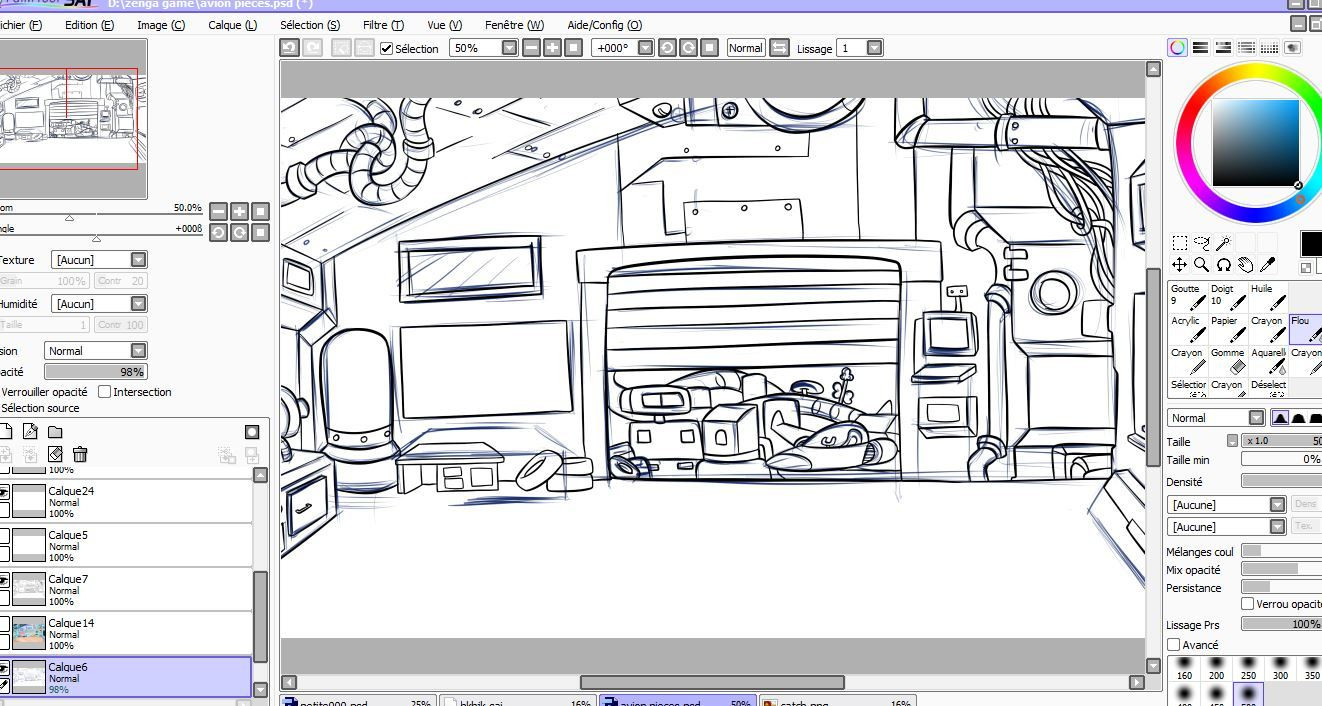Hide the Calque24 layer
The width and height of the screenshot is (1322, 706).
point(3,491)
